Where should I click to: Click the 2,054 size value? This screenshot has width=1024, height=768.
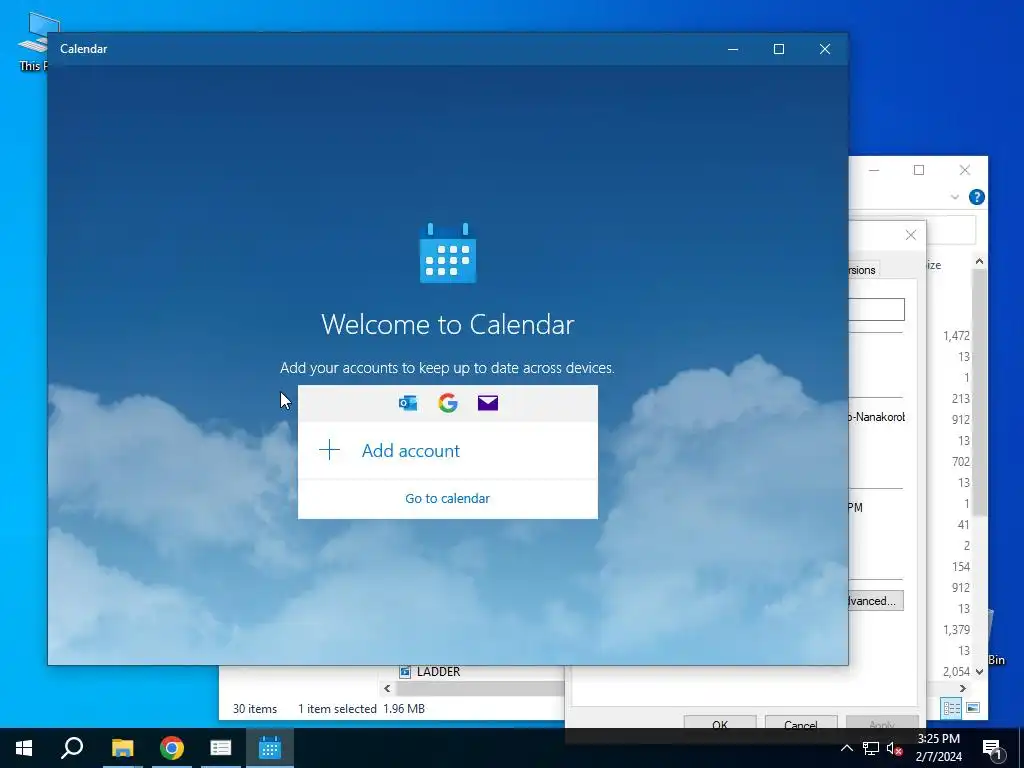956,671
